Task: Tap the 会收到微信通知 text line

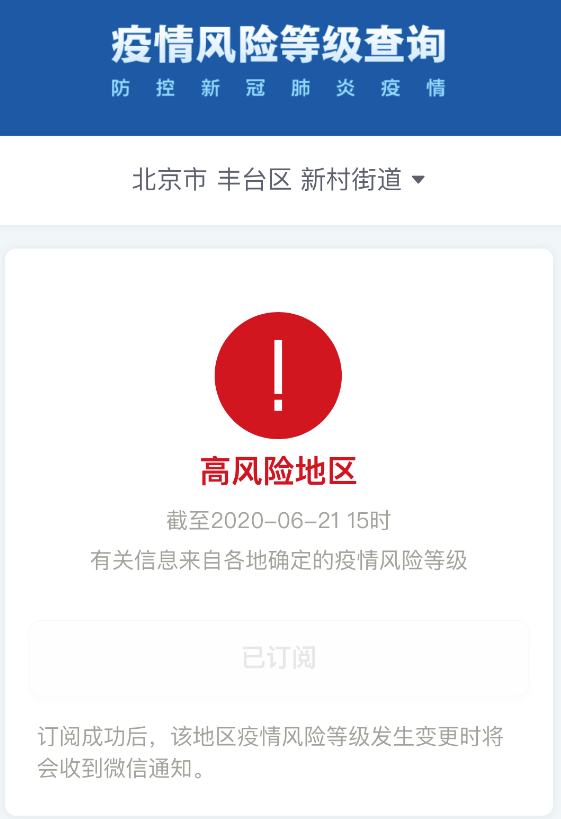Action: pos(121,768)
